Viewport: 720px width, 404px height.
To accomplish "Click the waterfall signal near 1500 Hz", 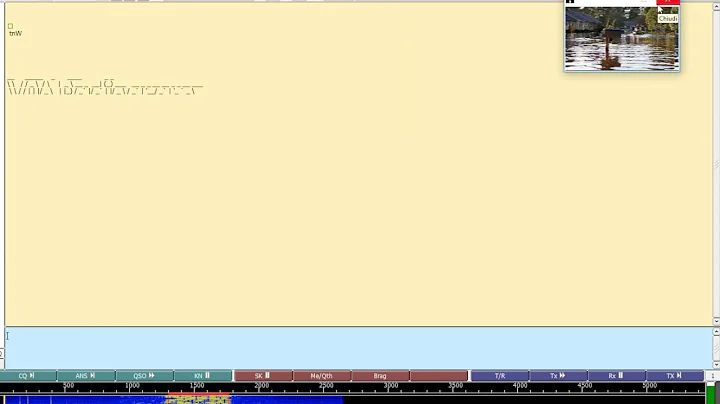I will point(198,399).
